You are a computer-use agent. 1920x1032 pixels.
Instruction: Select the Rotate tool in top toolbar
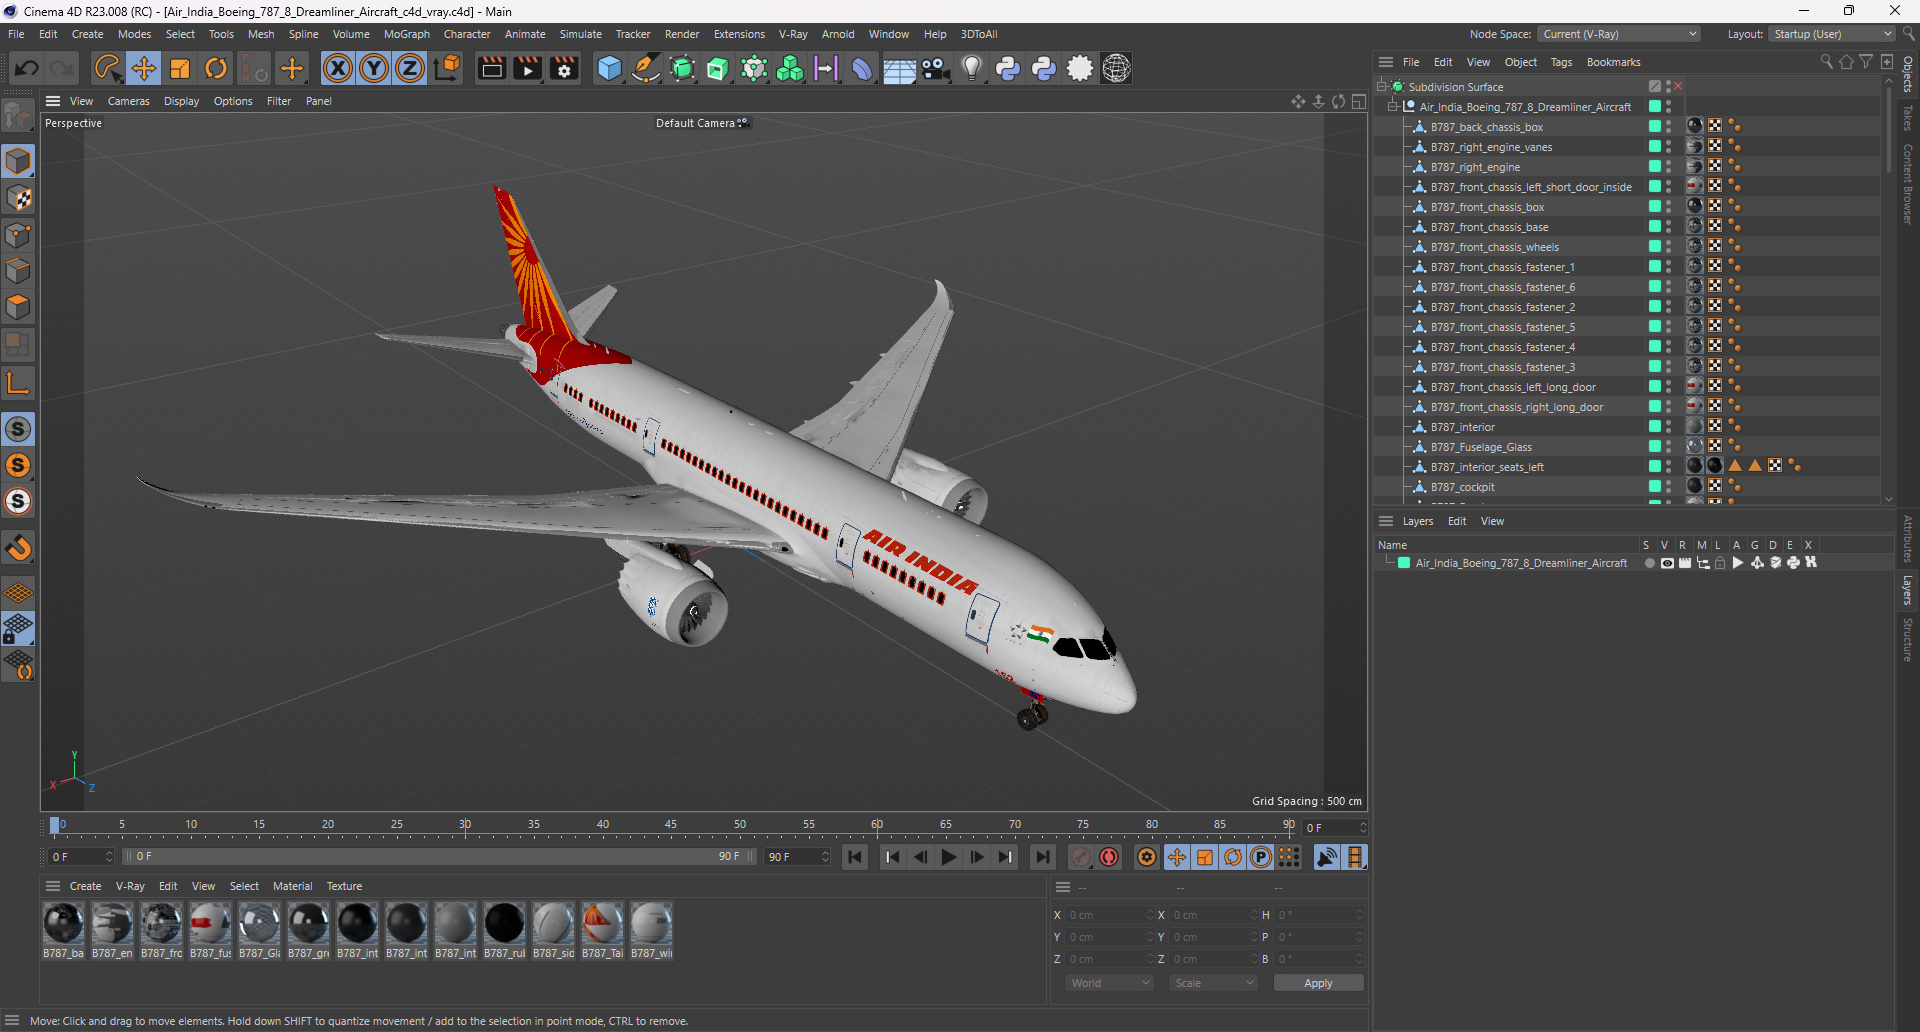(x=216, y=68)
